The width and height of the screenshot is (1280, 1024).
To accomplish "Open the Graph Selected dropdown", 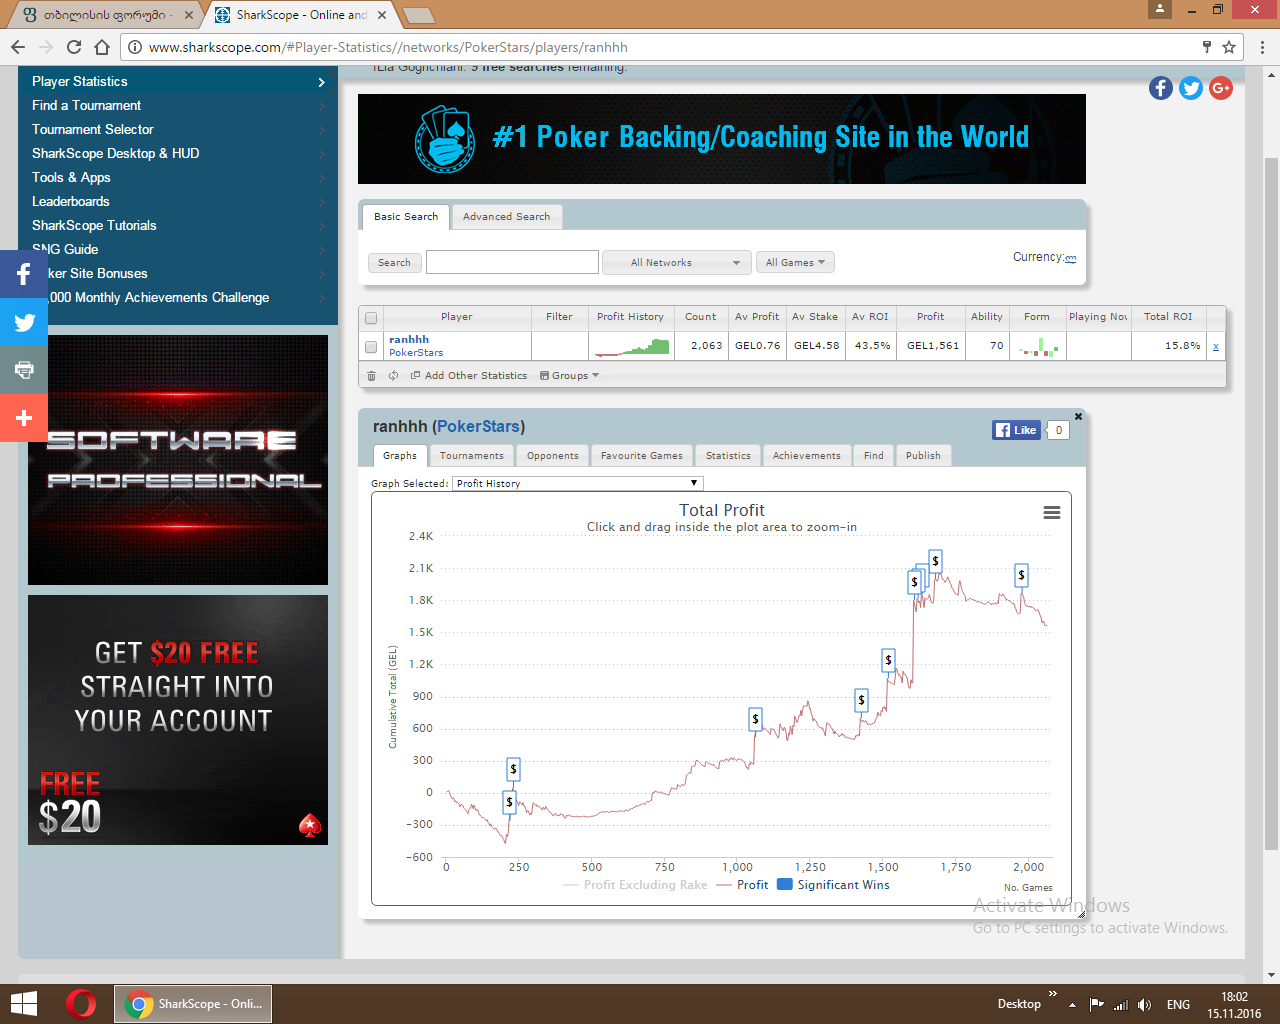I will tap(578, 483).
